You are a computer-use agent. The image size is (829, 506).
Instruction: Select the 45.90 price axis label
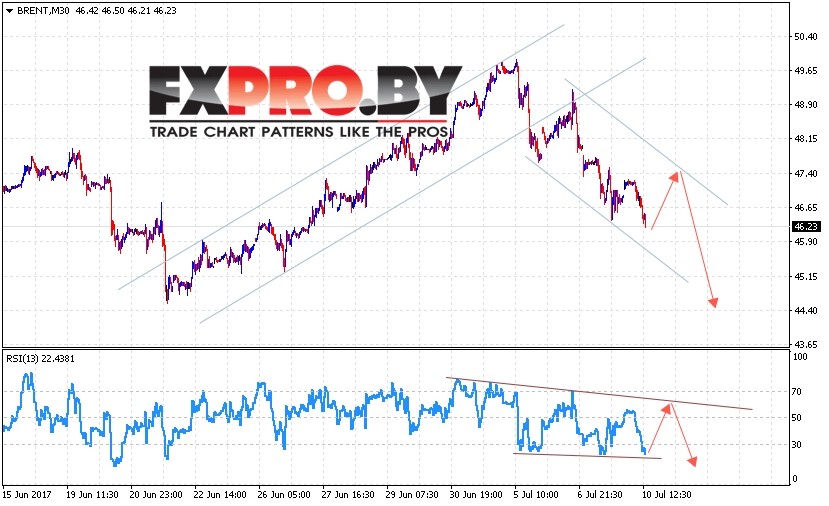click(x=806, y=242)
